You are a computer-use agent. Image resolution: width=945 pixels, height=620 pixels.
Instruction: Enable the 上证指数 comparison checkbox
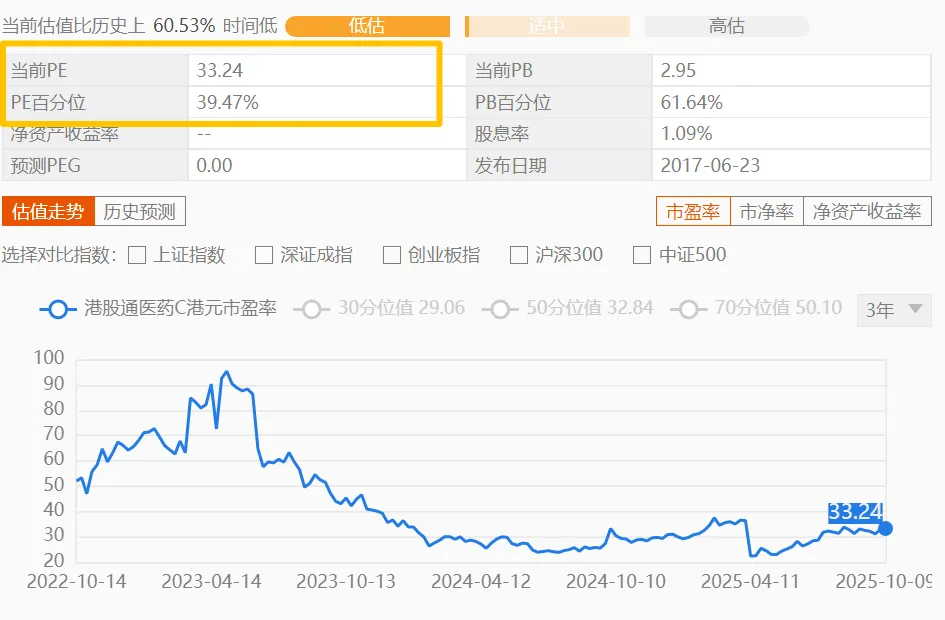pyautogui.click(x=137, y=255)
